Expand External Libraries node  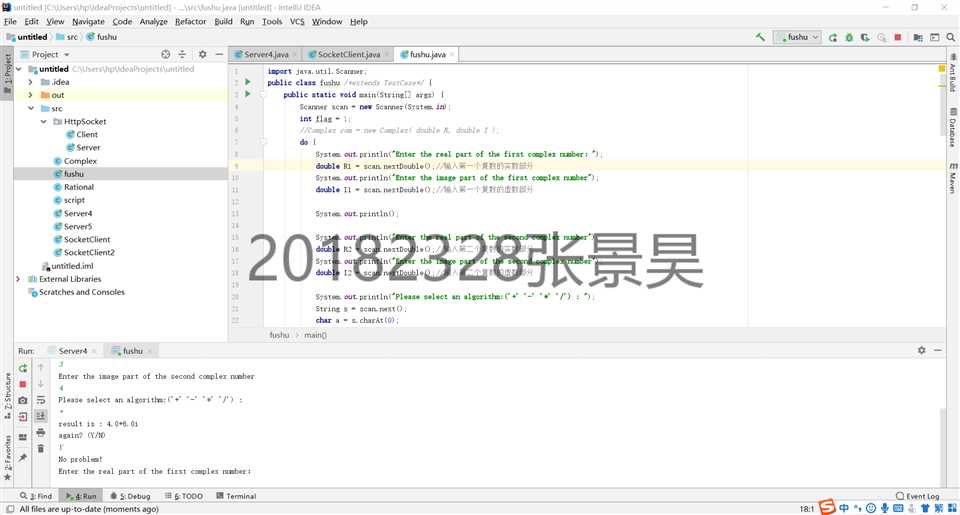(18, 279)
